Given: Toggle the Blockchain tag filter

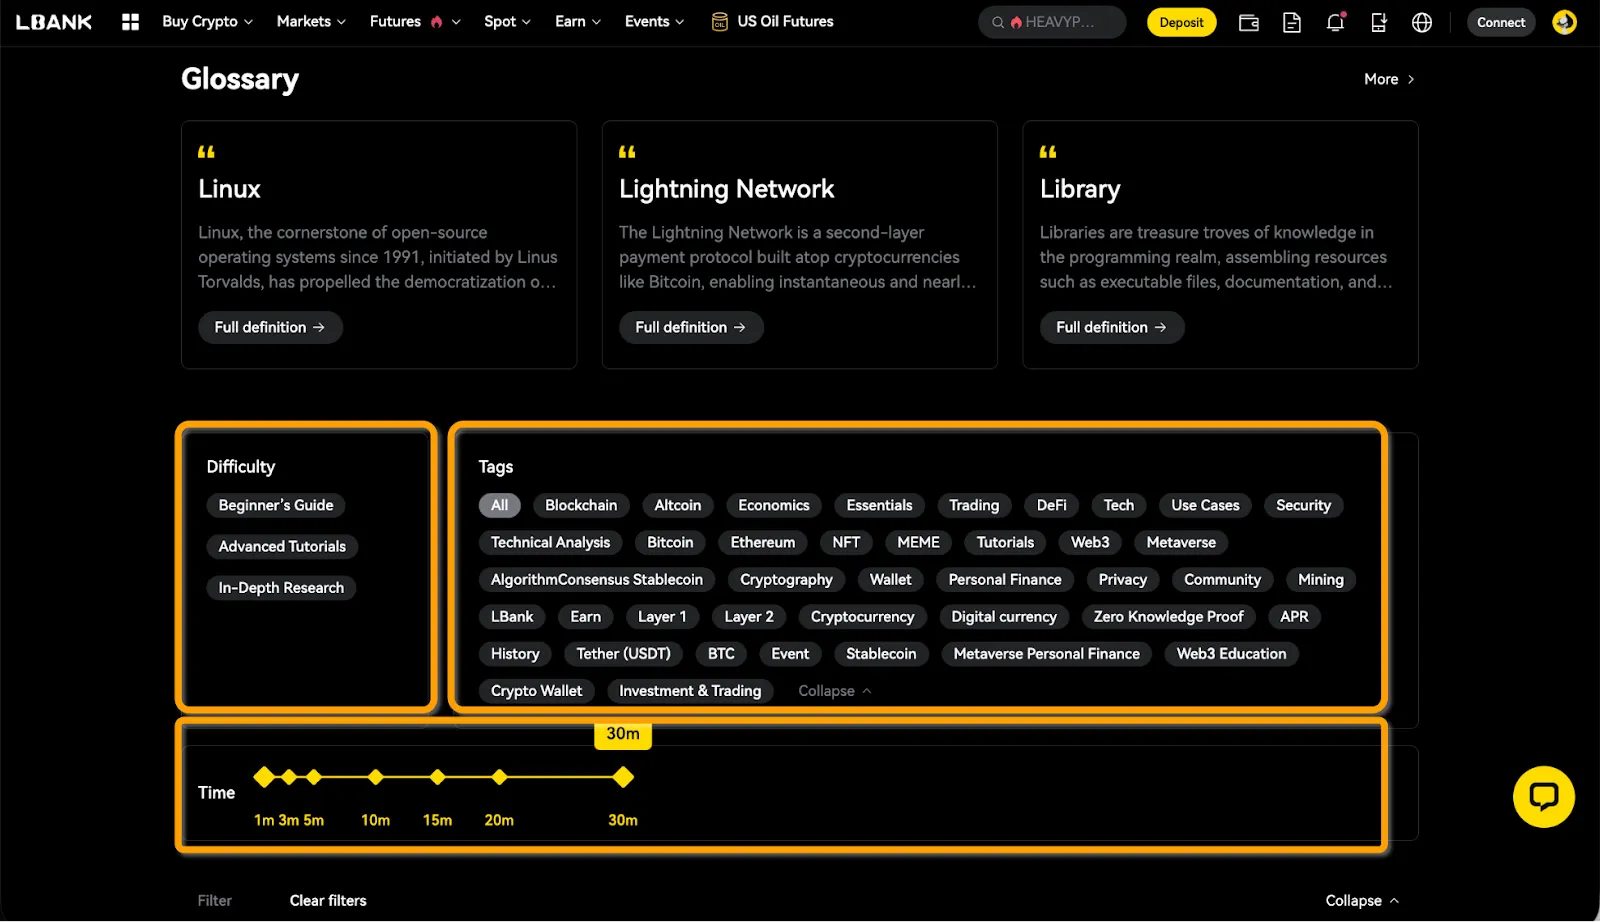Looking at the screenshot, I should tap(580, 505).
